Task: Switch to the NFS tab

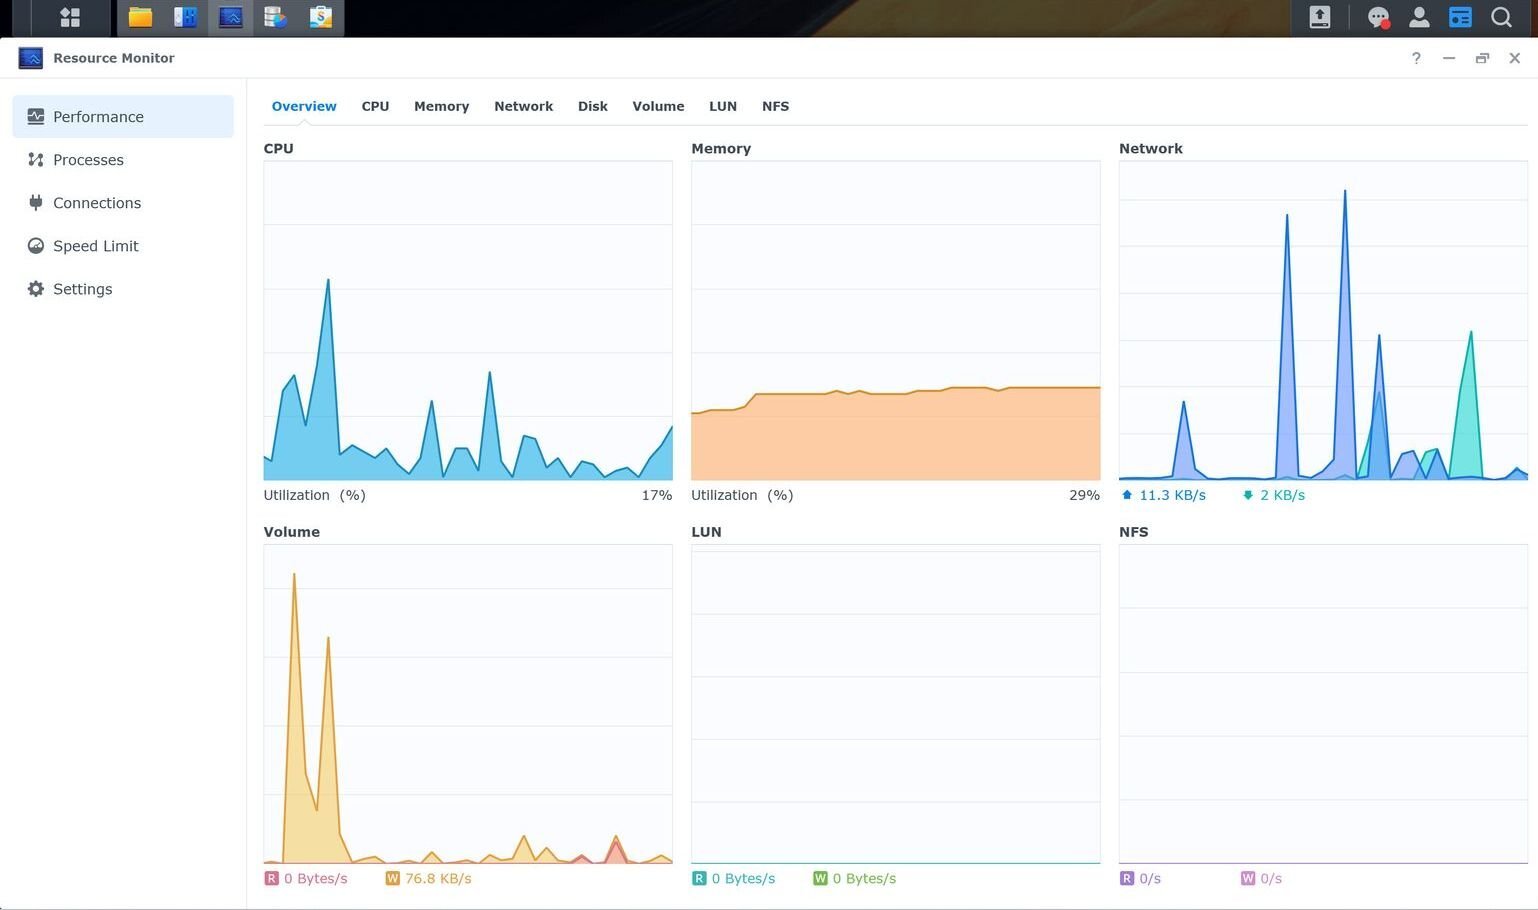Action: (775, 106)
